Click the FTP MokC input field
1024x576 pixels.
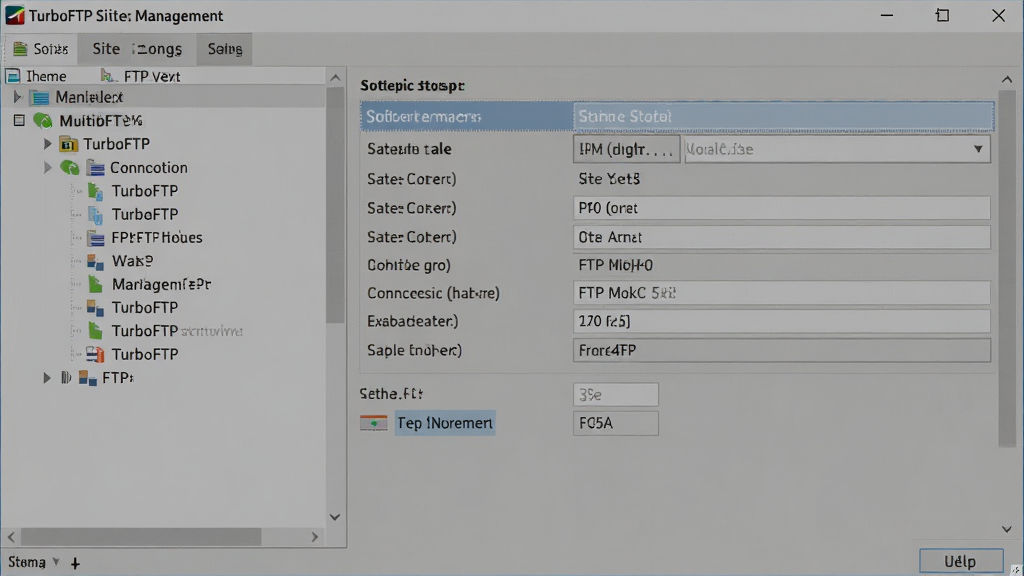782,293
